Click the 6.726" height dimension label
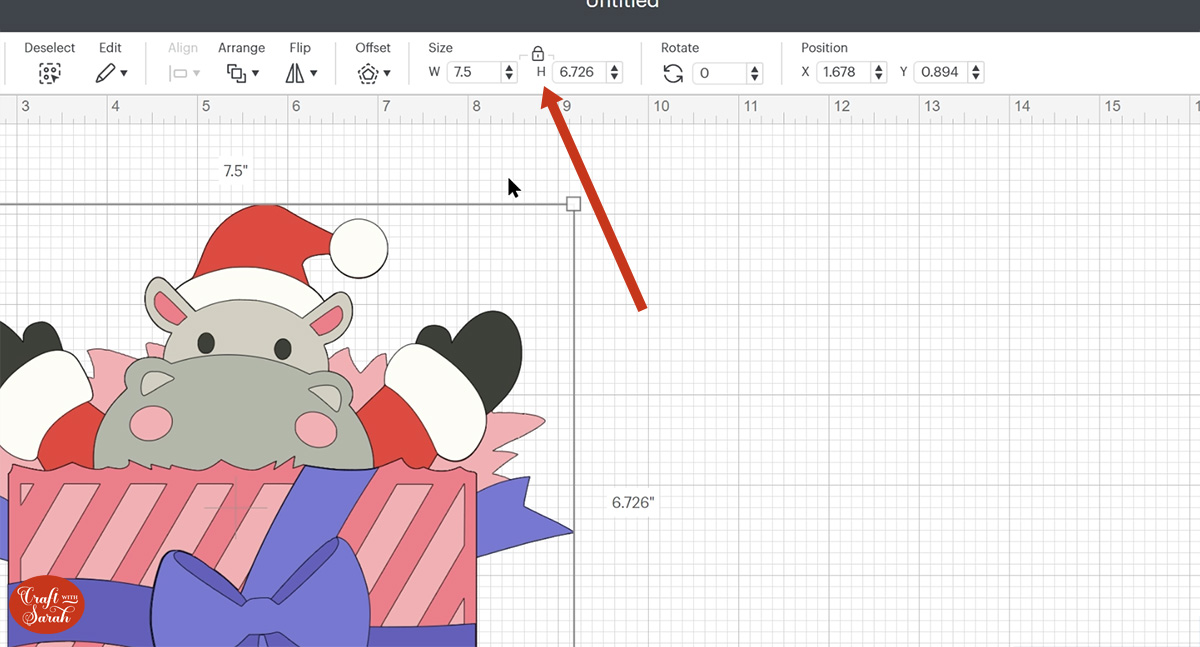This screenshot has height=647, width=1200. click(632, 502)
